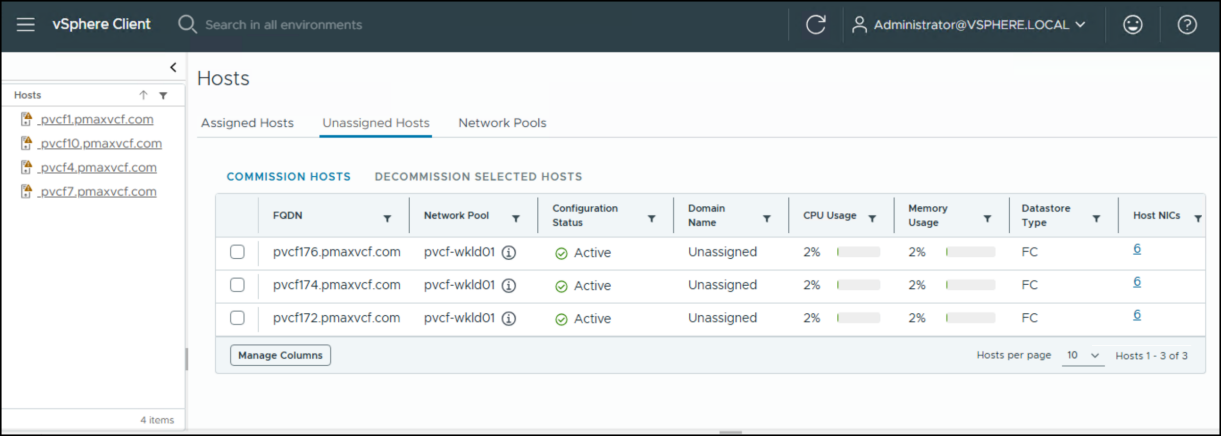Click host icon beside pvcf10.pmaxvcf.com
Image resolution: width=1221 pixels, height=436 pixels.
[28, 144]
